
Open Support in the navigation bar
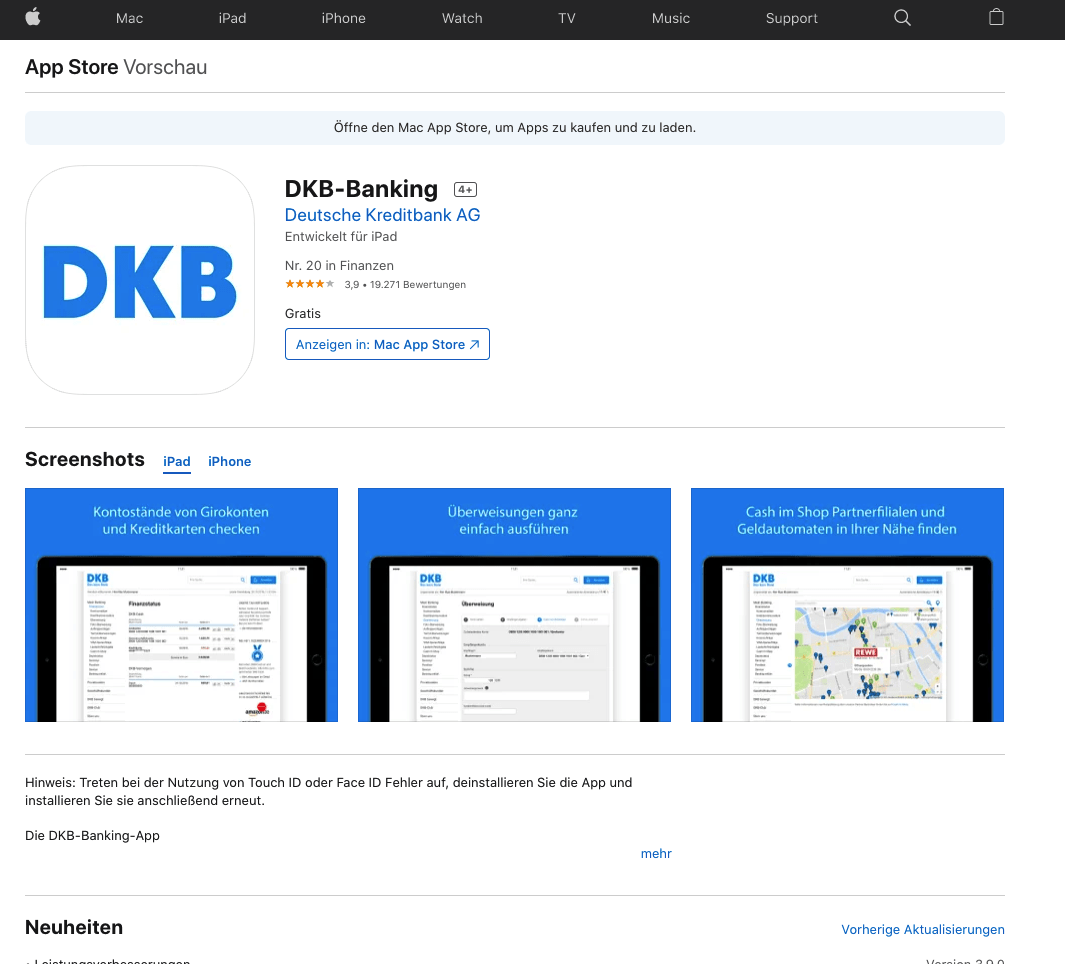click(x=791, y=18)
